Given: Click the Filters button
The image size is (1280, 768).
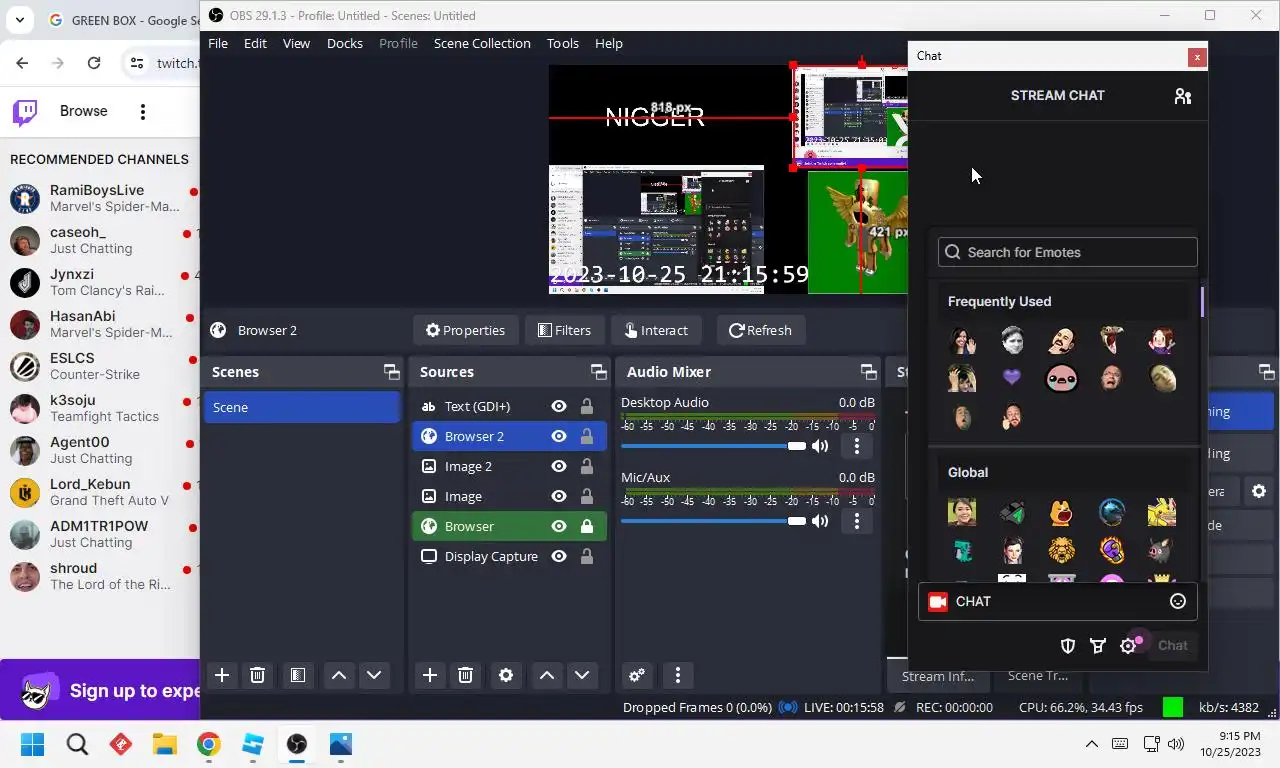Looking at the screenshot, I should click(564, 330).
